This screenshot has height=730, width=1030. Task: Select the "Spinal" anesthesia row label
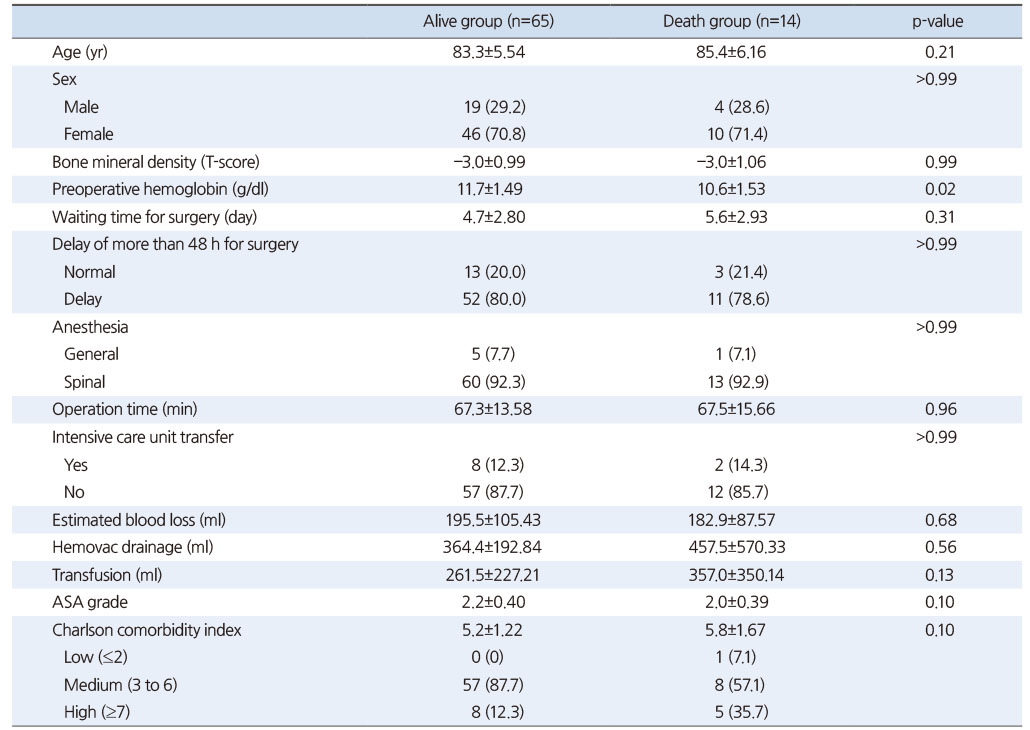tap(84, 382)
